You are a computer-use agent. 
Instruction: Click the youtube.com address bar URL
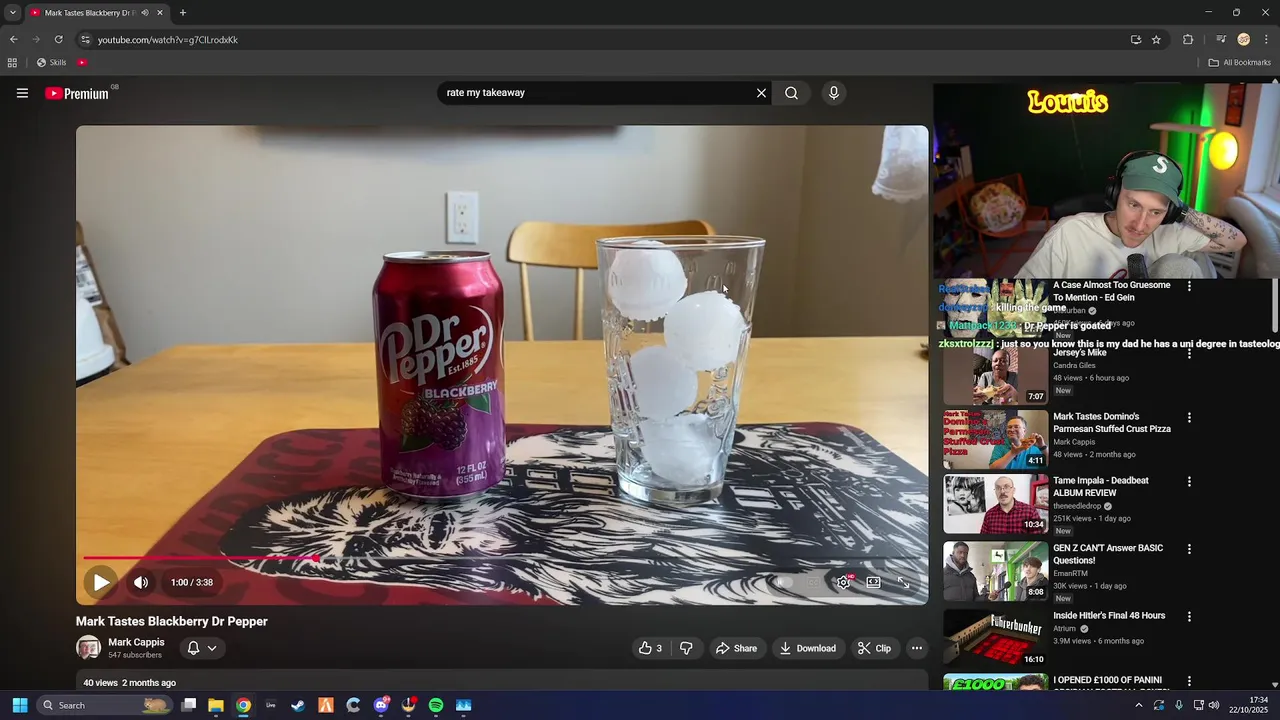pos(168,40)
